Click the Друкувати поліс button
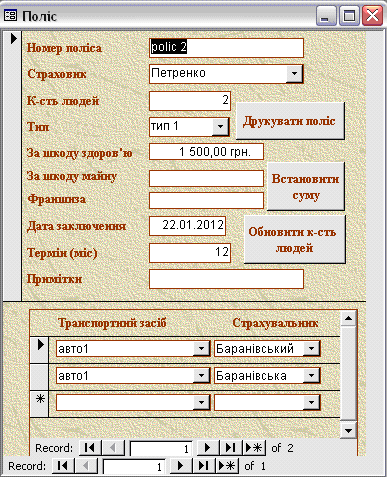 (x=290, y=121)
